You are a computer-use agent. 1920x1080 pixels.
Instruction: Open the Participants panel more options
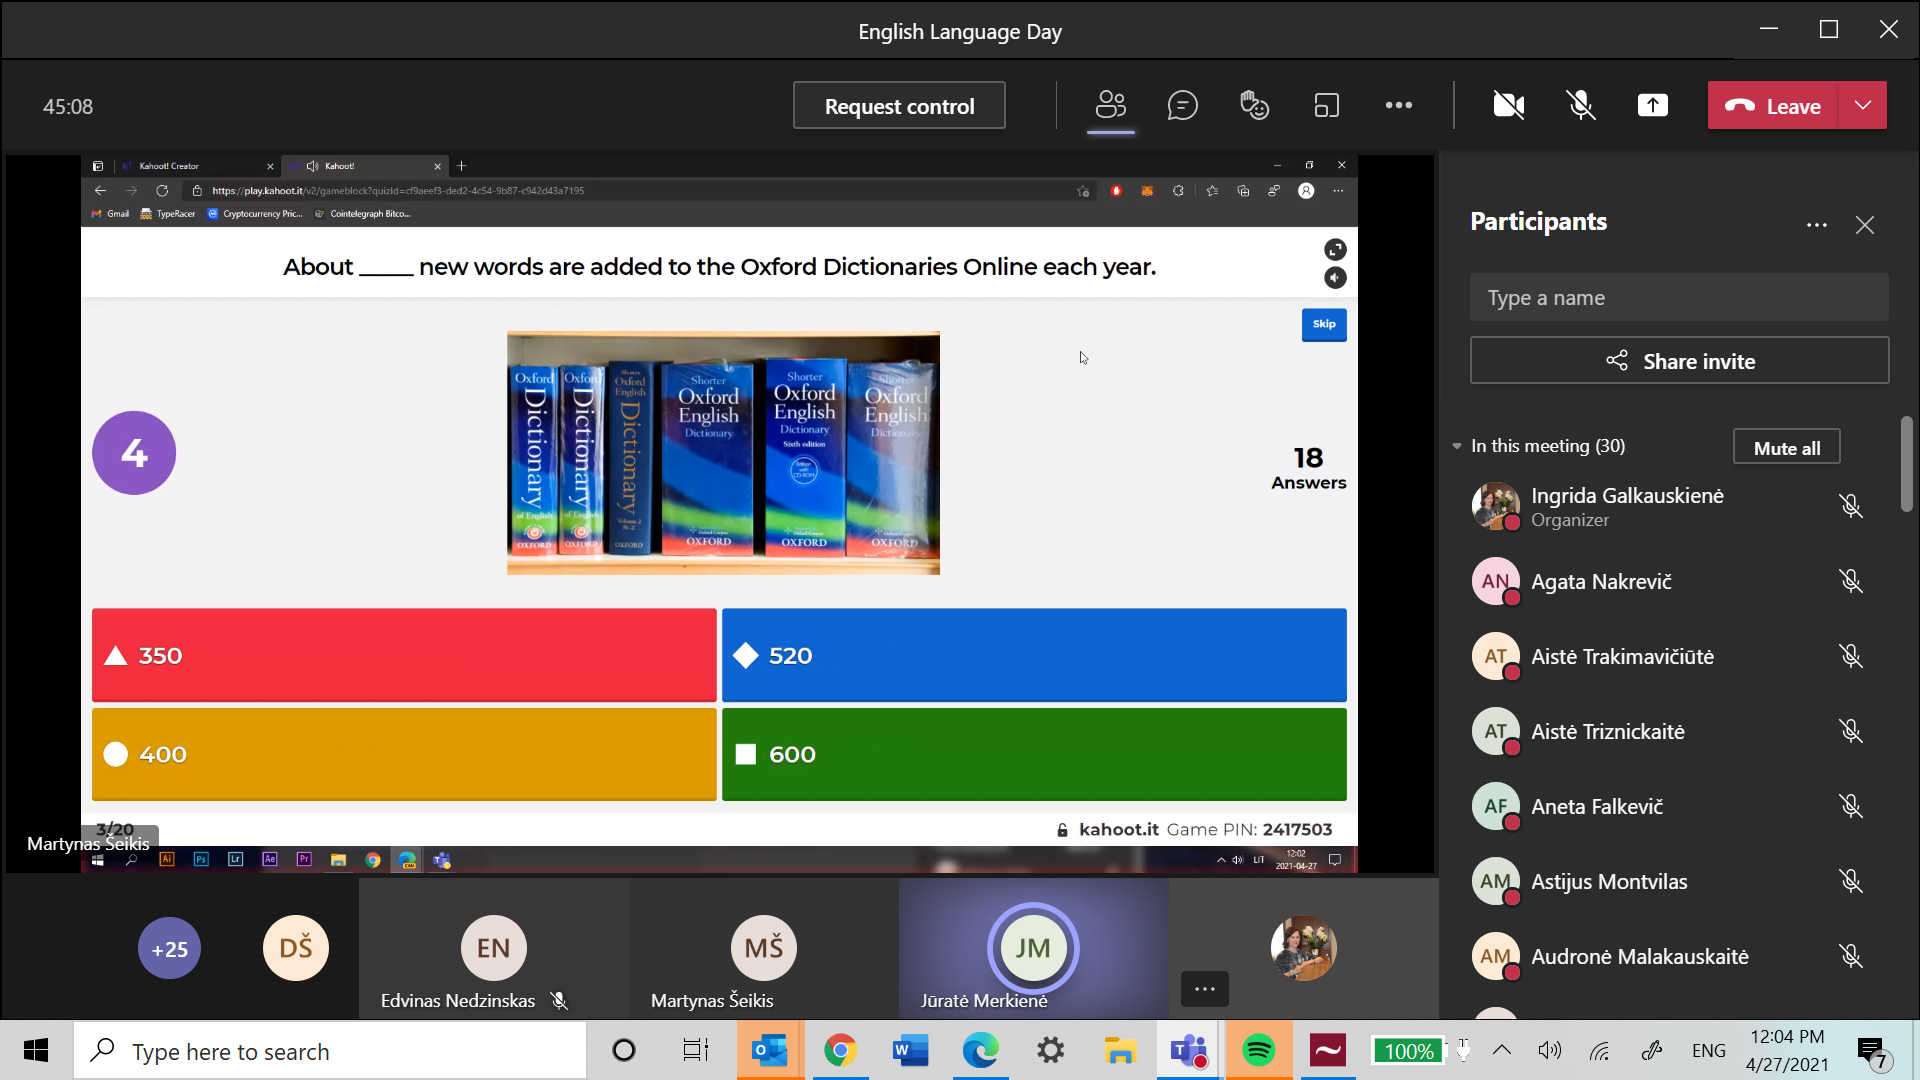[1816, 225]
